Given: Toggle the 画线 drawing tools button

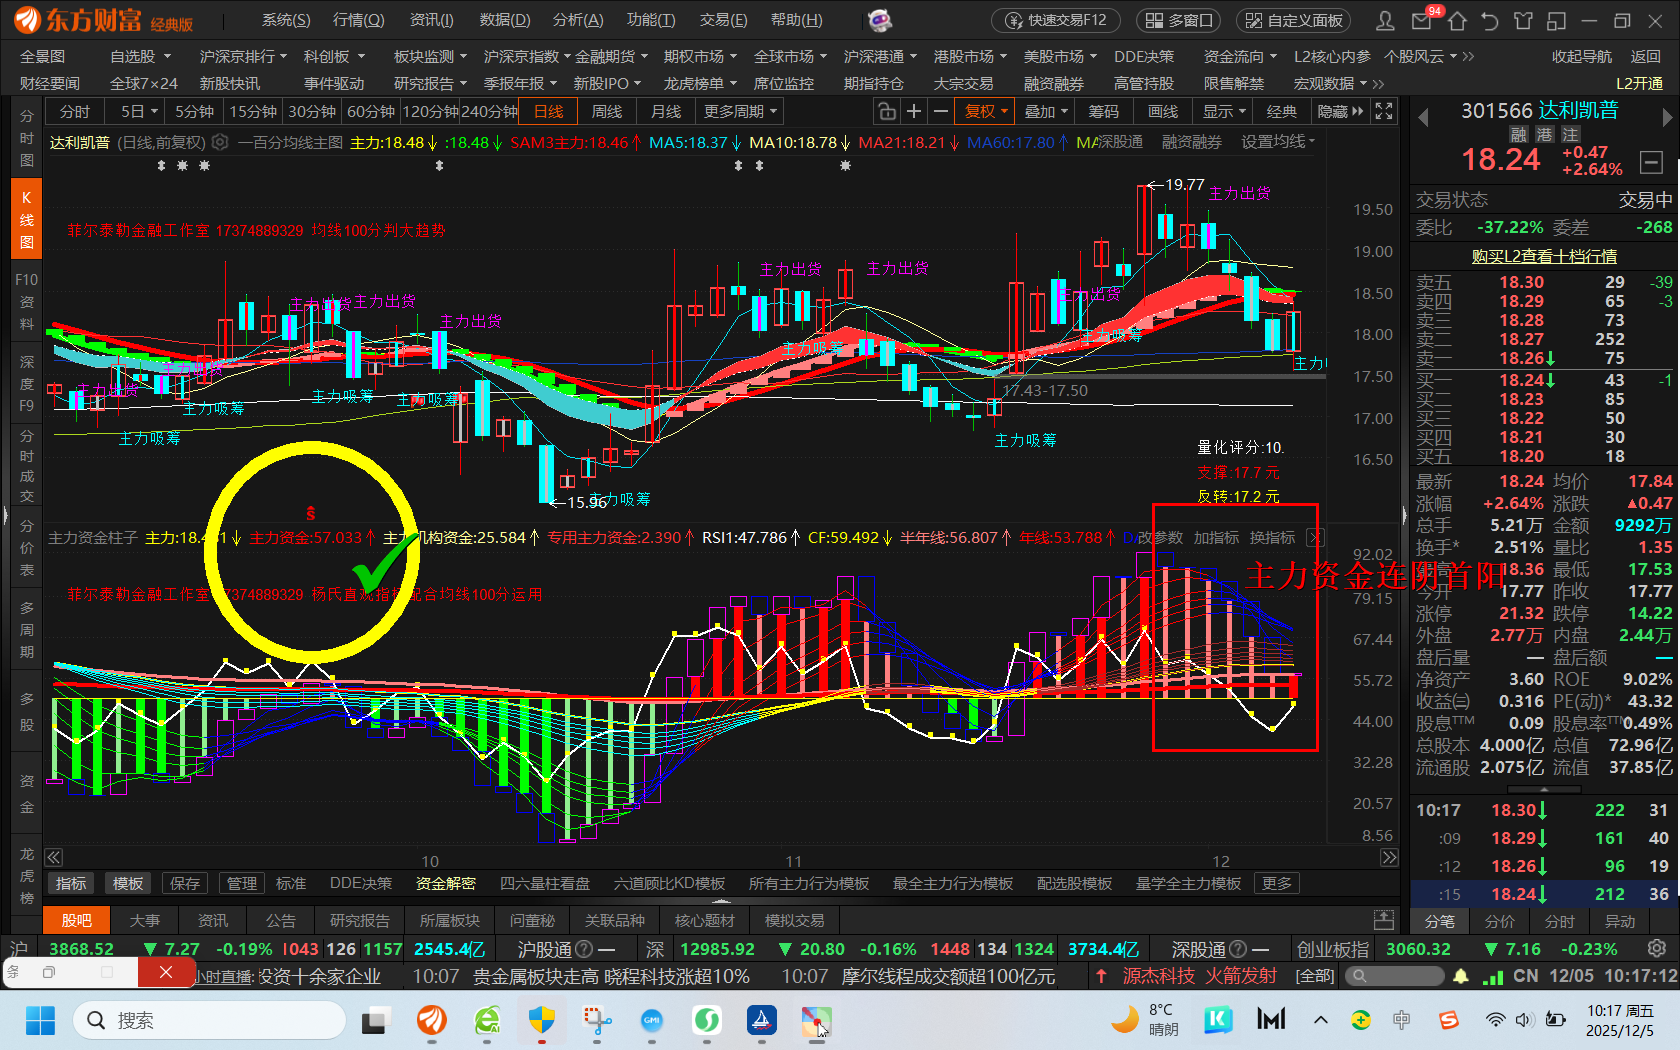Looking at the screenshot, I should pos(1163,111).
